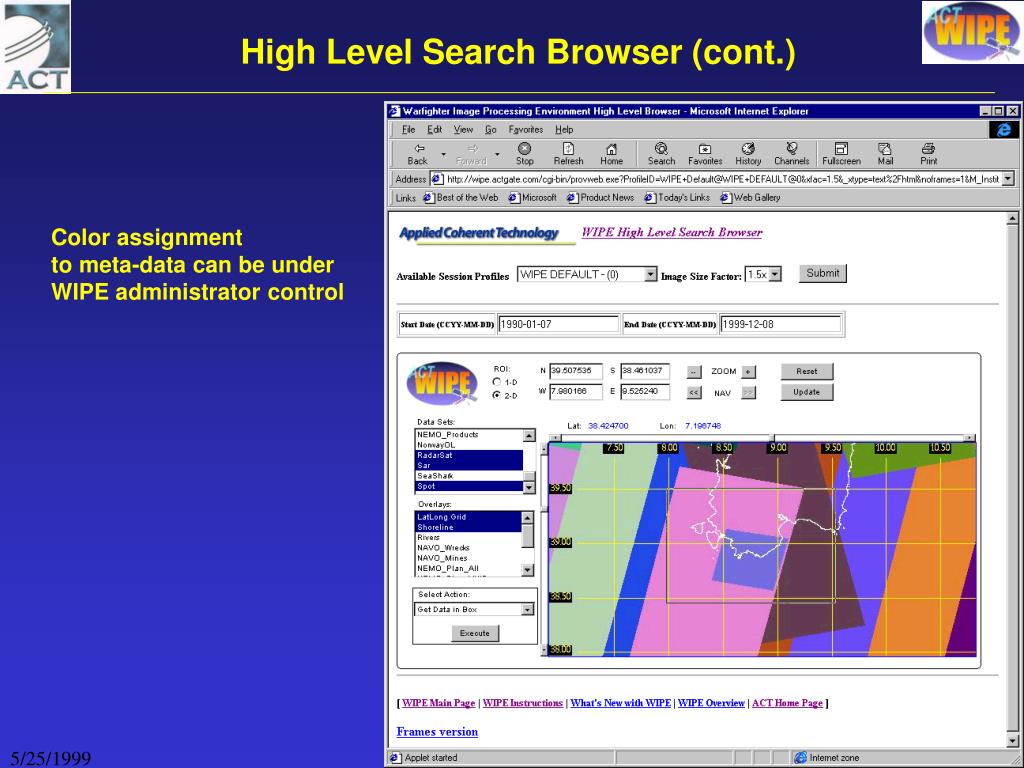1024x768 pixels.
Task: Open the Go menu
Action: [490, 129]
